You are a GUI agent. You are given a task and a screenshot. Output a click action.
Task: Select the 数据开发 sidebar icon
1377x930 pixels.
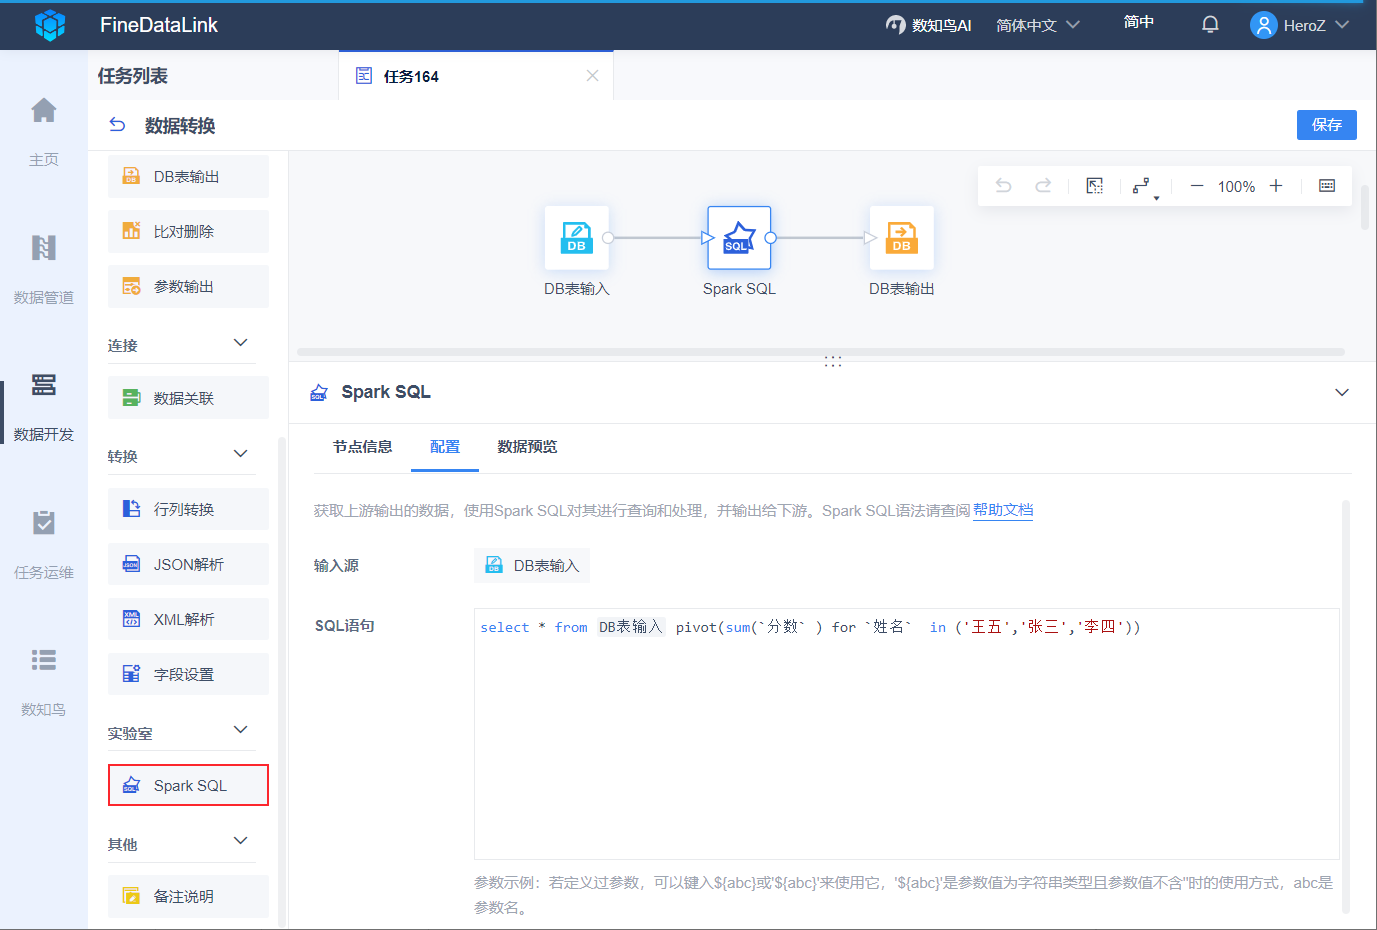click(x=44, y=384)
